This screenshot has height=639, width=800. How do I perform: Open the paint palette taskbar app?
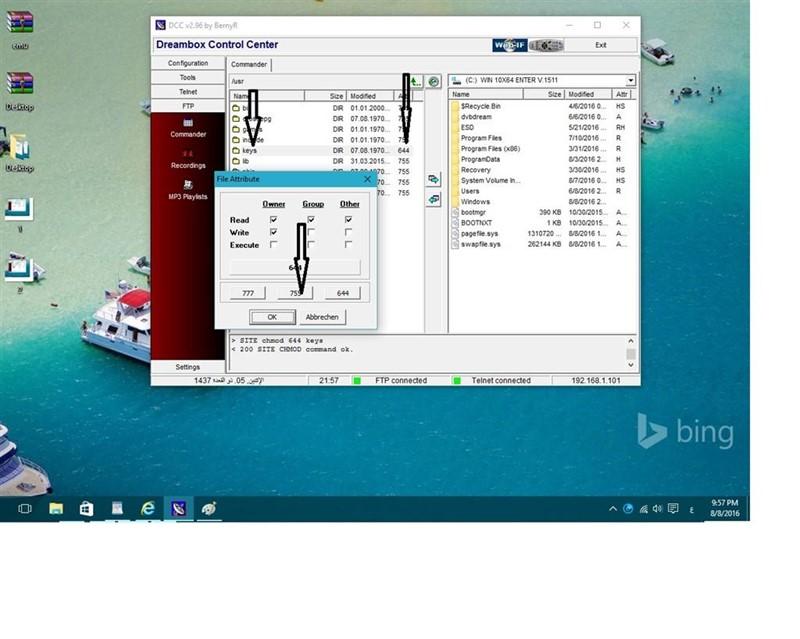pyautogui.click(x=209, y=508)
